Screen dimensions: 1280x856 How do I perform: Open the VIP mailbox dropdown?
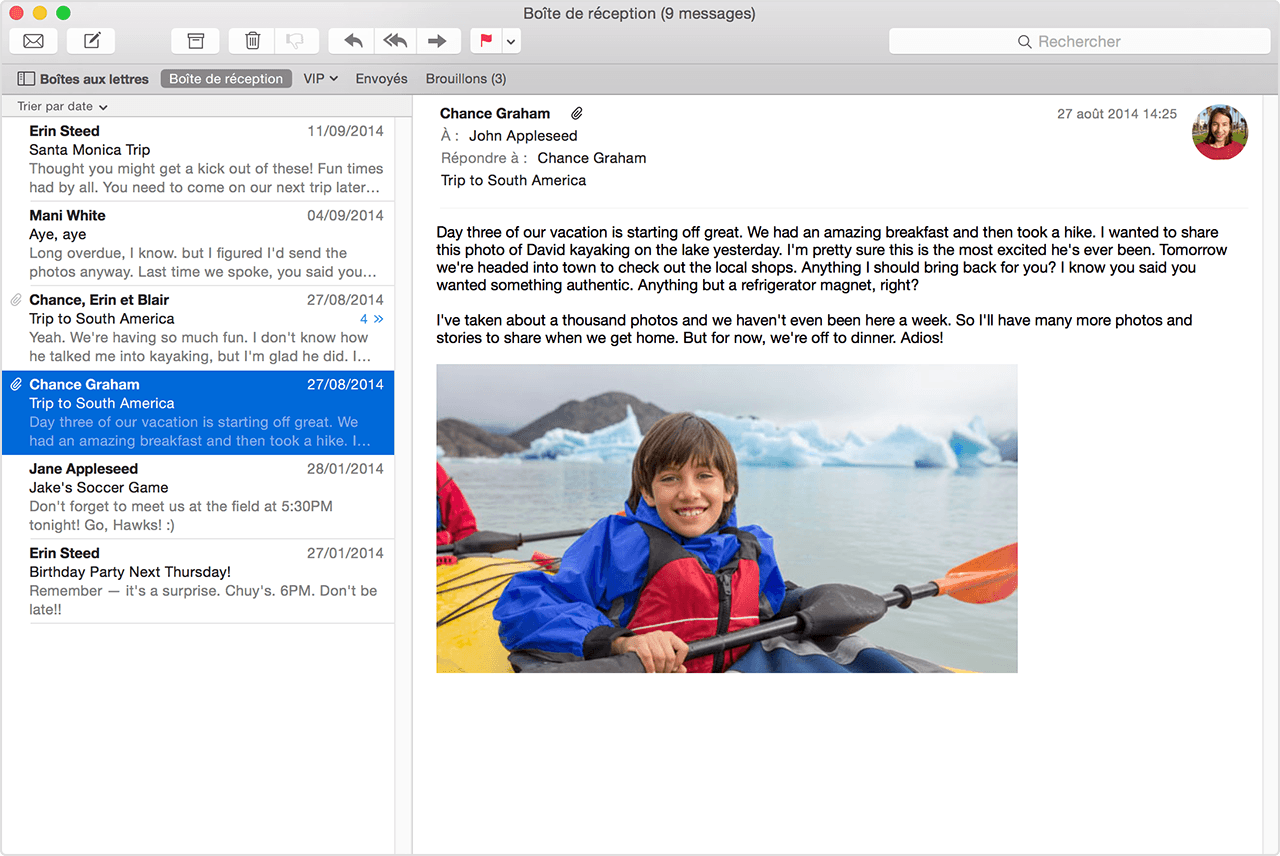pos(320,78)
